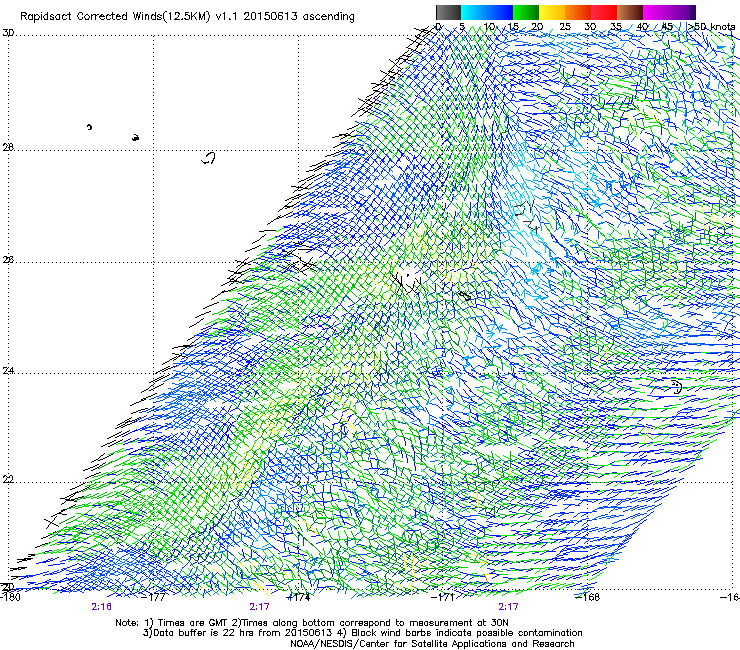Click note '3)Data buffer is 22 hrs from 20150613'
This screenshot has height=650, width=740.
pyautogui.click(x=238, y=633)
